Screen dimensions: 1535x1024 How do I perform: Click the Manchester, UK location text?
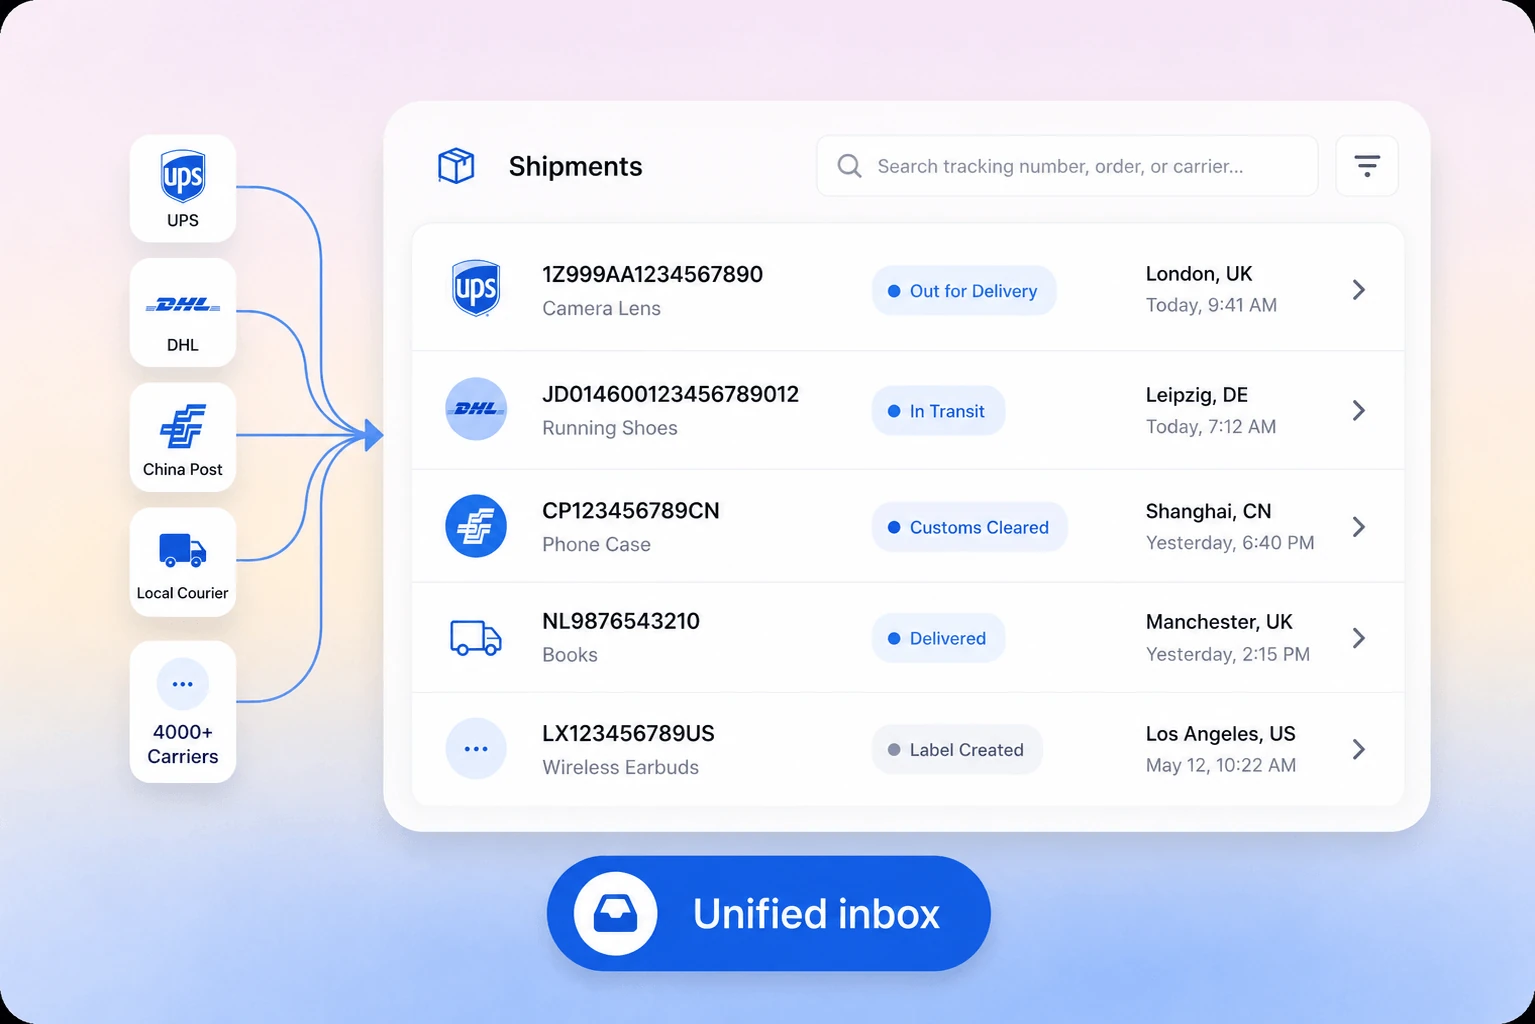pos(1219,622)
